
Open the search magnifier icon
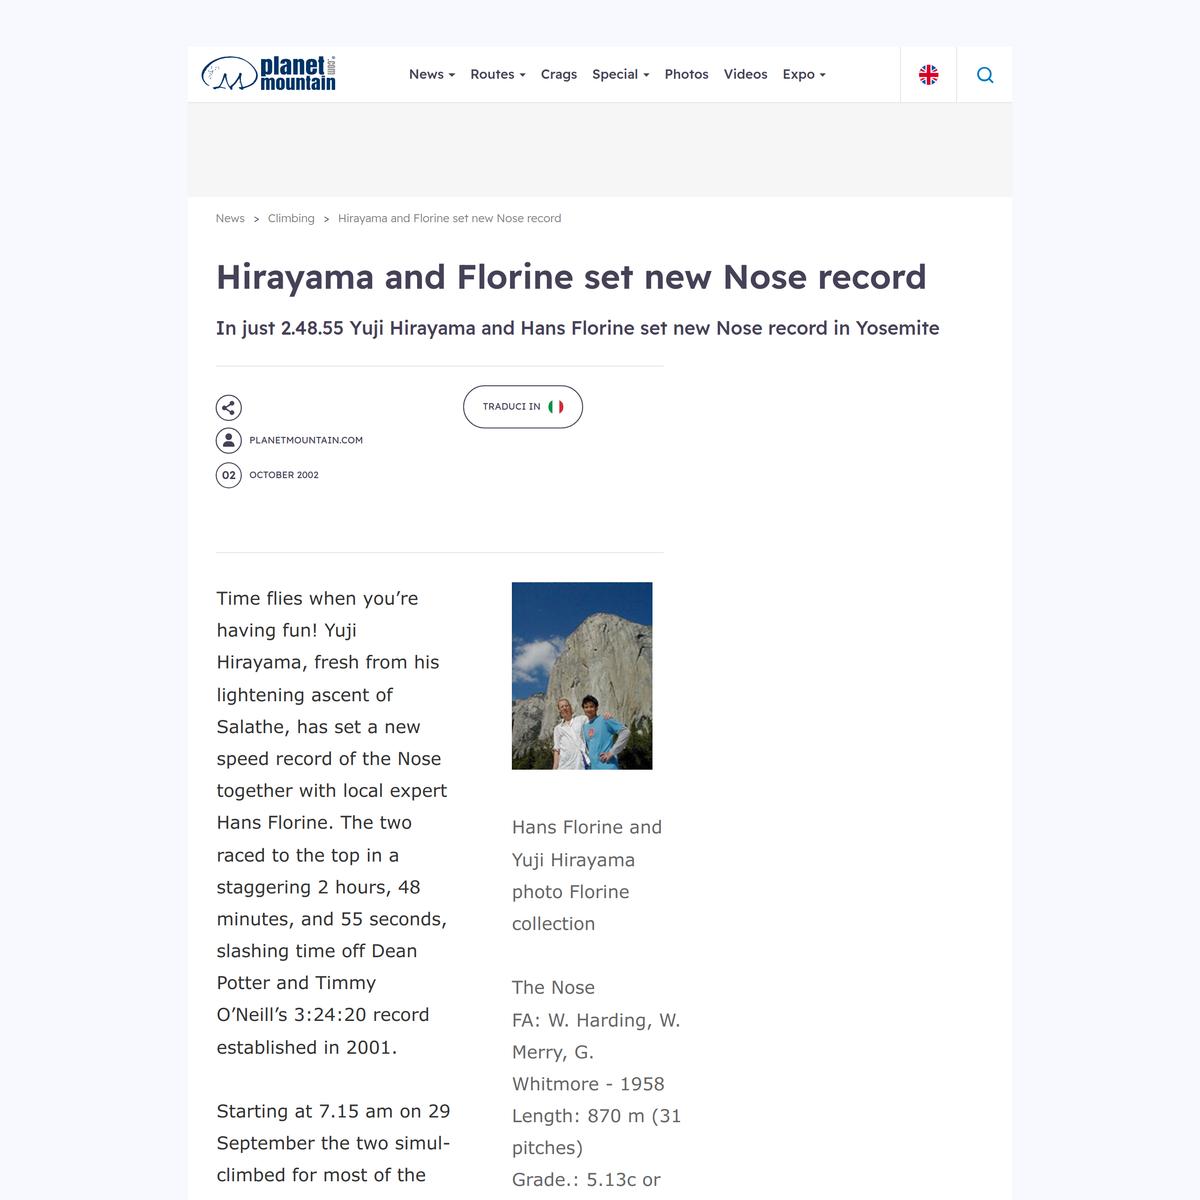(x=984, y=75)
